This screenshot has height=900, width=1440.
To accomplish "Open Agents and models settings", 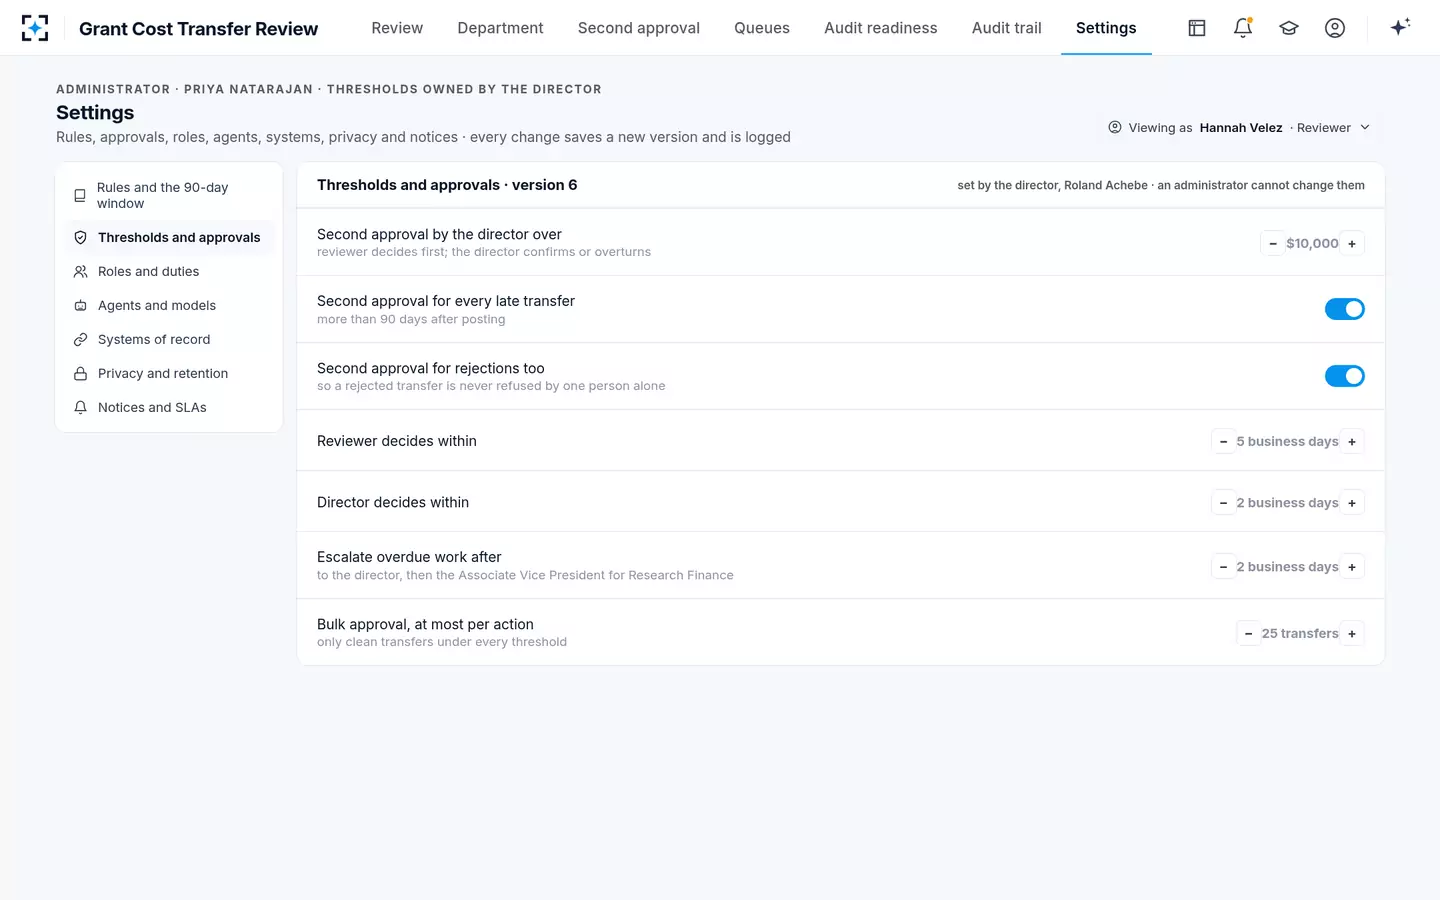I will coord(169,305).
